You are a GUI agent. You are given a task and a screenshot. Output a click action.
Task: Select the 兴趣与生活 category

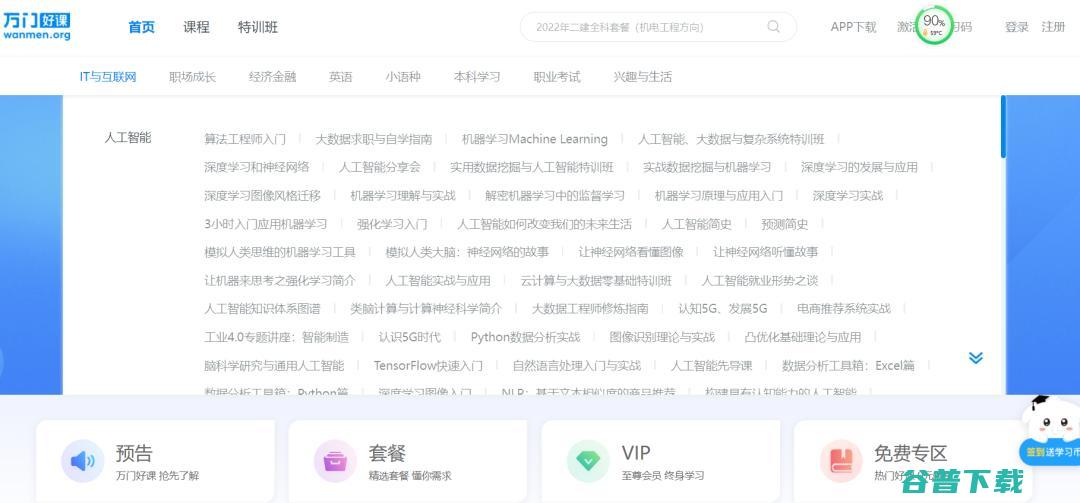tap(643, 76)
